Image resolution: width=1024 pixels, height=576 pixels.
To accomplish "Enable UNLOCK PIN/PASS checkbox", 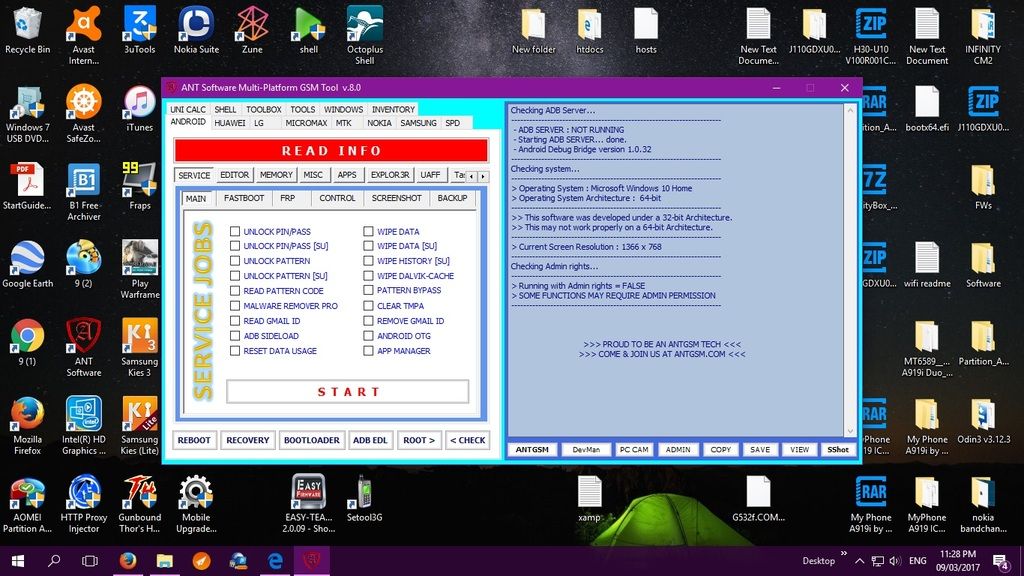I will click(235, 231).
